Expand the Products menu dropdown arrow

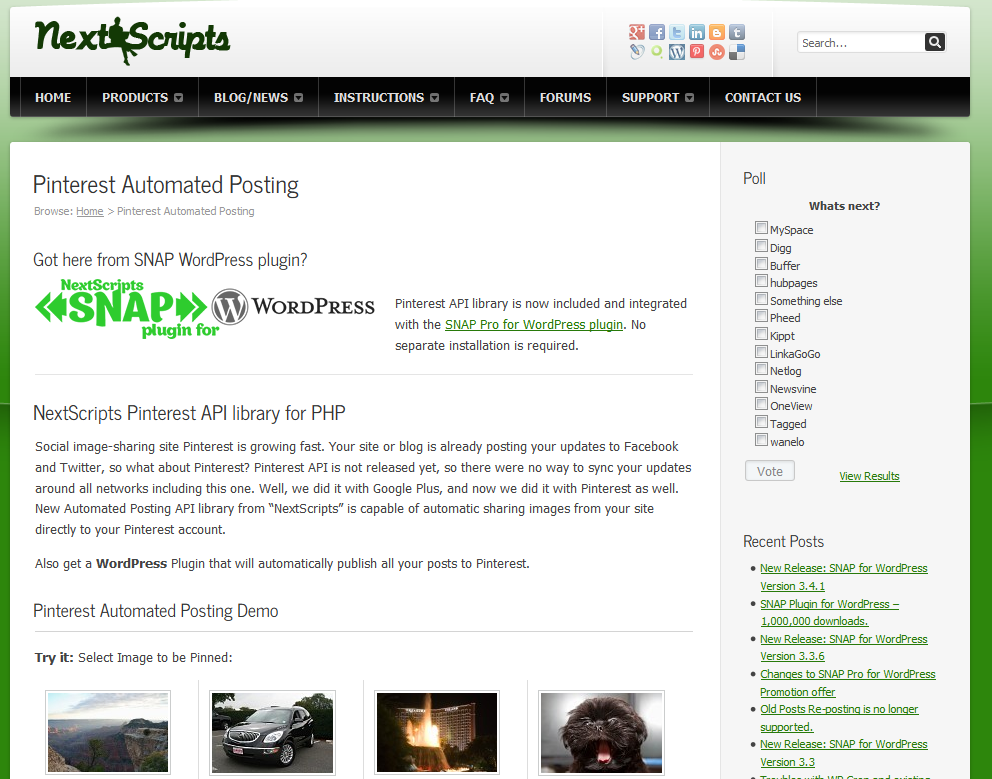[x=178, y=97]
